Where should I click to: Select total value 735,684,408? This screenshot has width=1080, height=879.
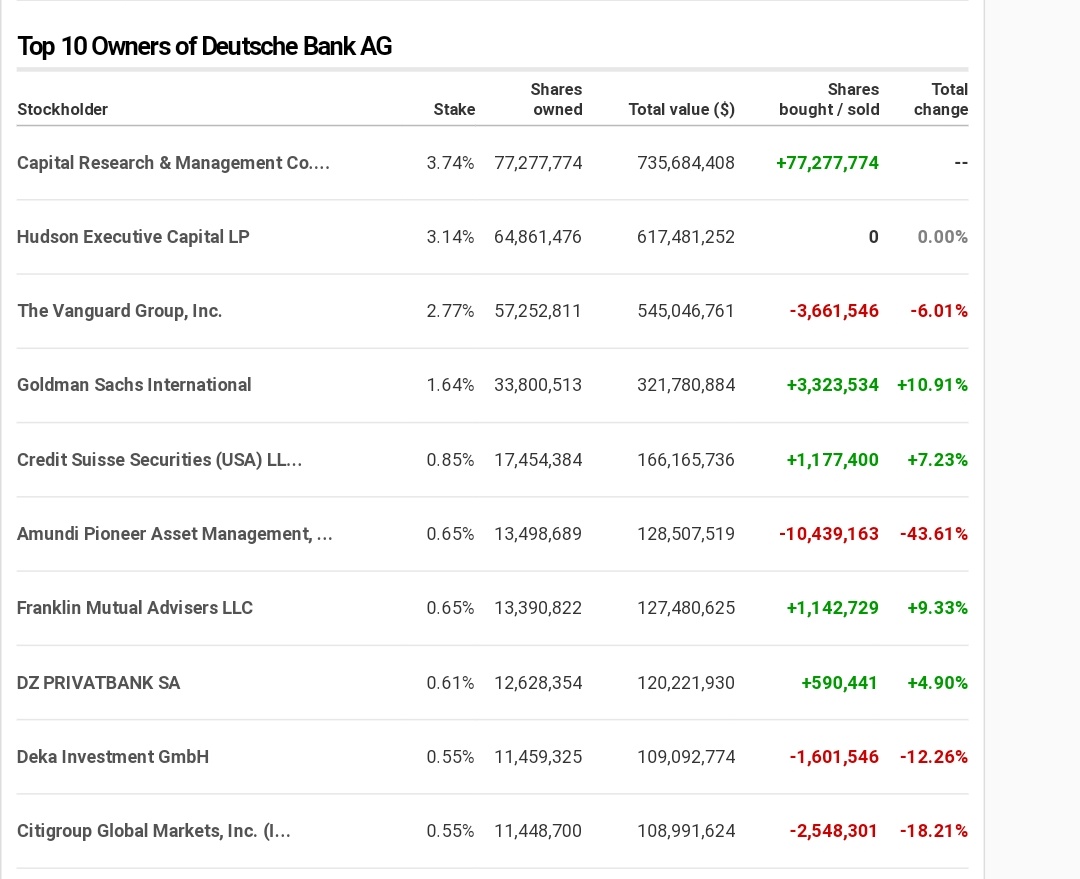(x=686, y=163)
